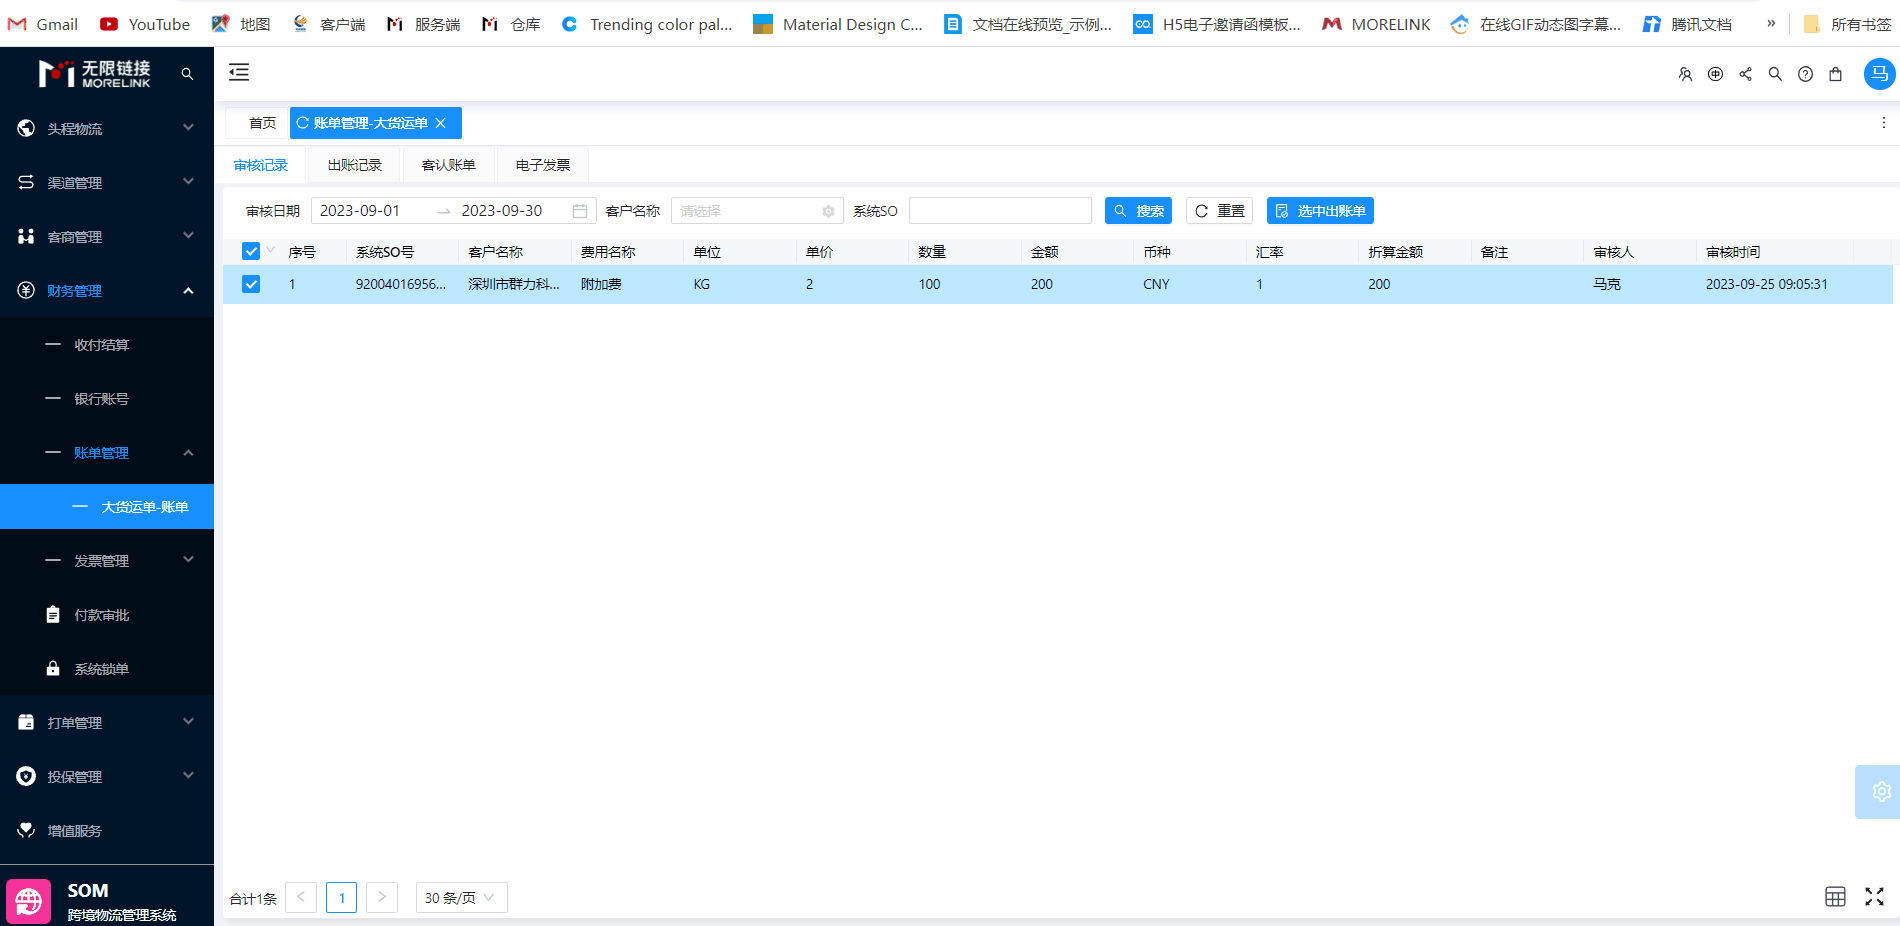
Task: Click the 选中出账单 button
Action: pos(1320,211)
